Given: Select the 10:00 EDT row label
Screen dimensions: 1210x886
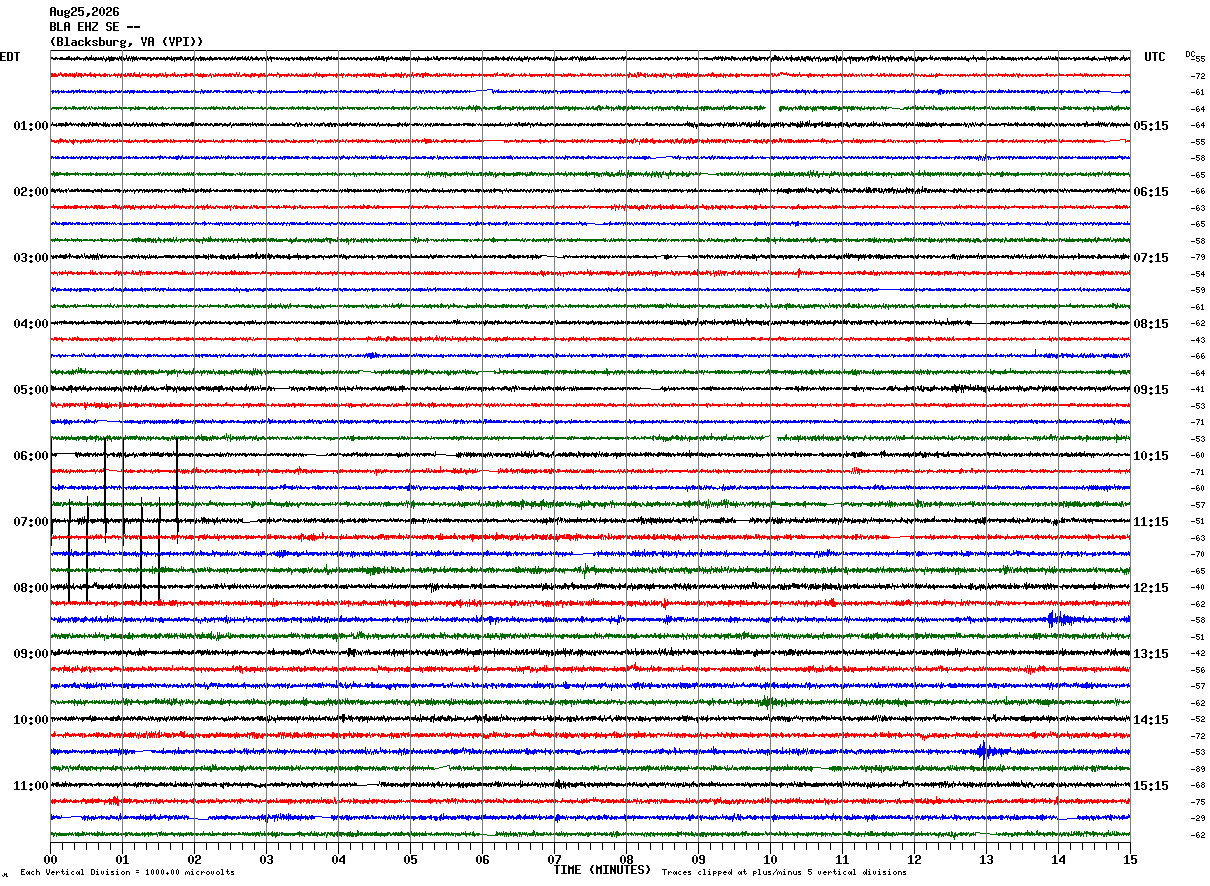Looking at the screenshot, I should point(31,720).
